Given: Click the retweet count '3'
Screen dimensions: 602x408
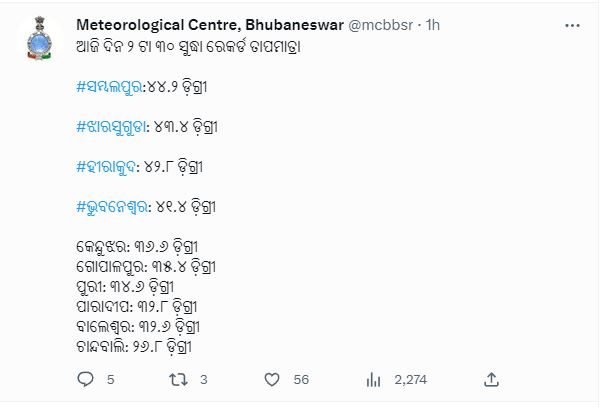Looking at the screenshot, I should [x=203, y=380].
